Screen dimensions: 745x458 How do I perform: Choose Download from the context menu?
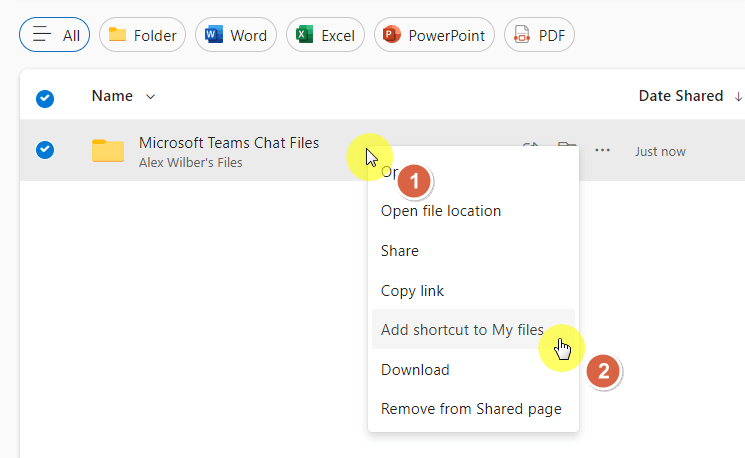tap(473, 369)
